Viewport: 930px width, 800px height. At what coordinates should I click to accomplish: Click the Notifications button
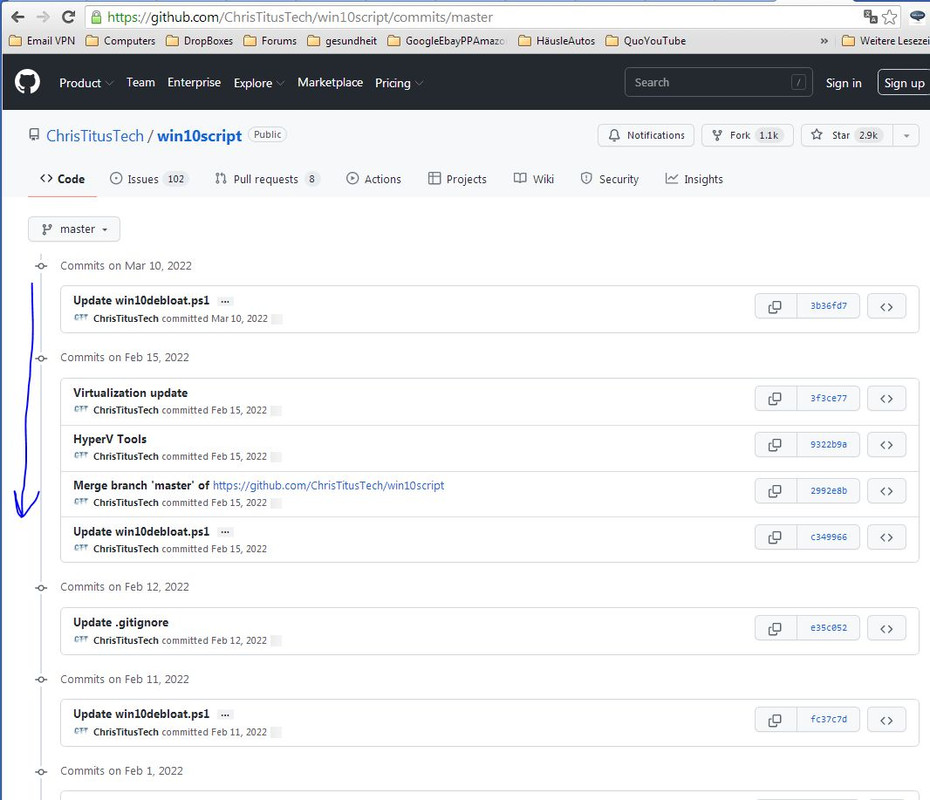click(x=646, y=135)
